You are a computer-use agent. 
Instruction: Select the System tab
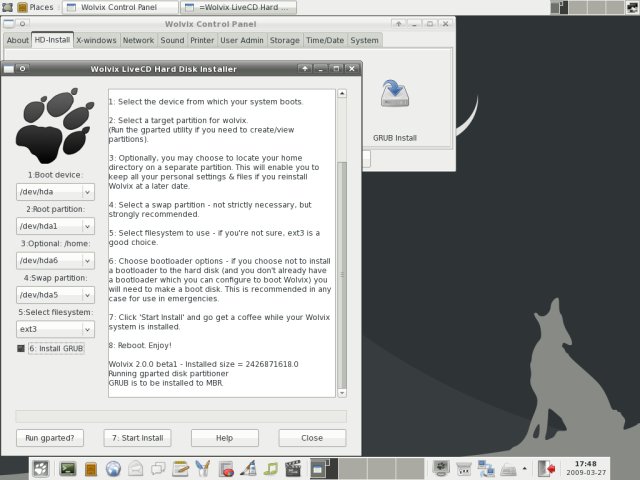pos(364,40)
